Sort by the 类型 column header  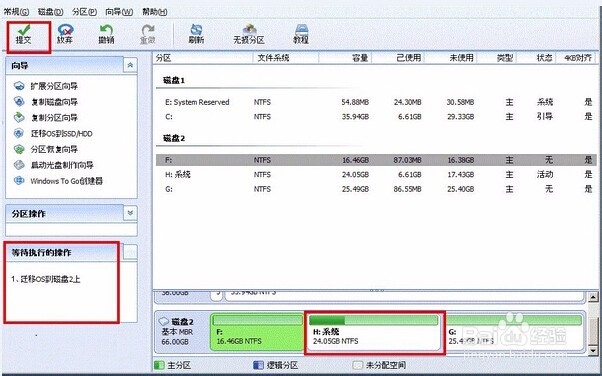(497, 58)
